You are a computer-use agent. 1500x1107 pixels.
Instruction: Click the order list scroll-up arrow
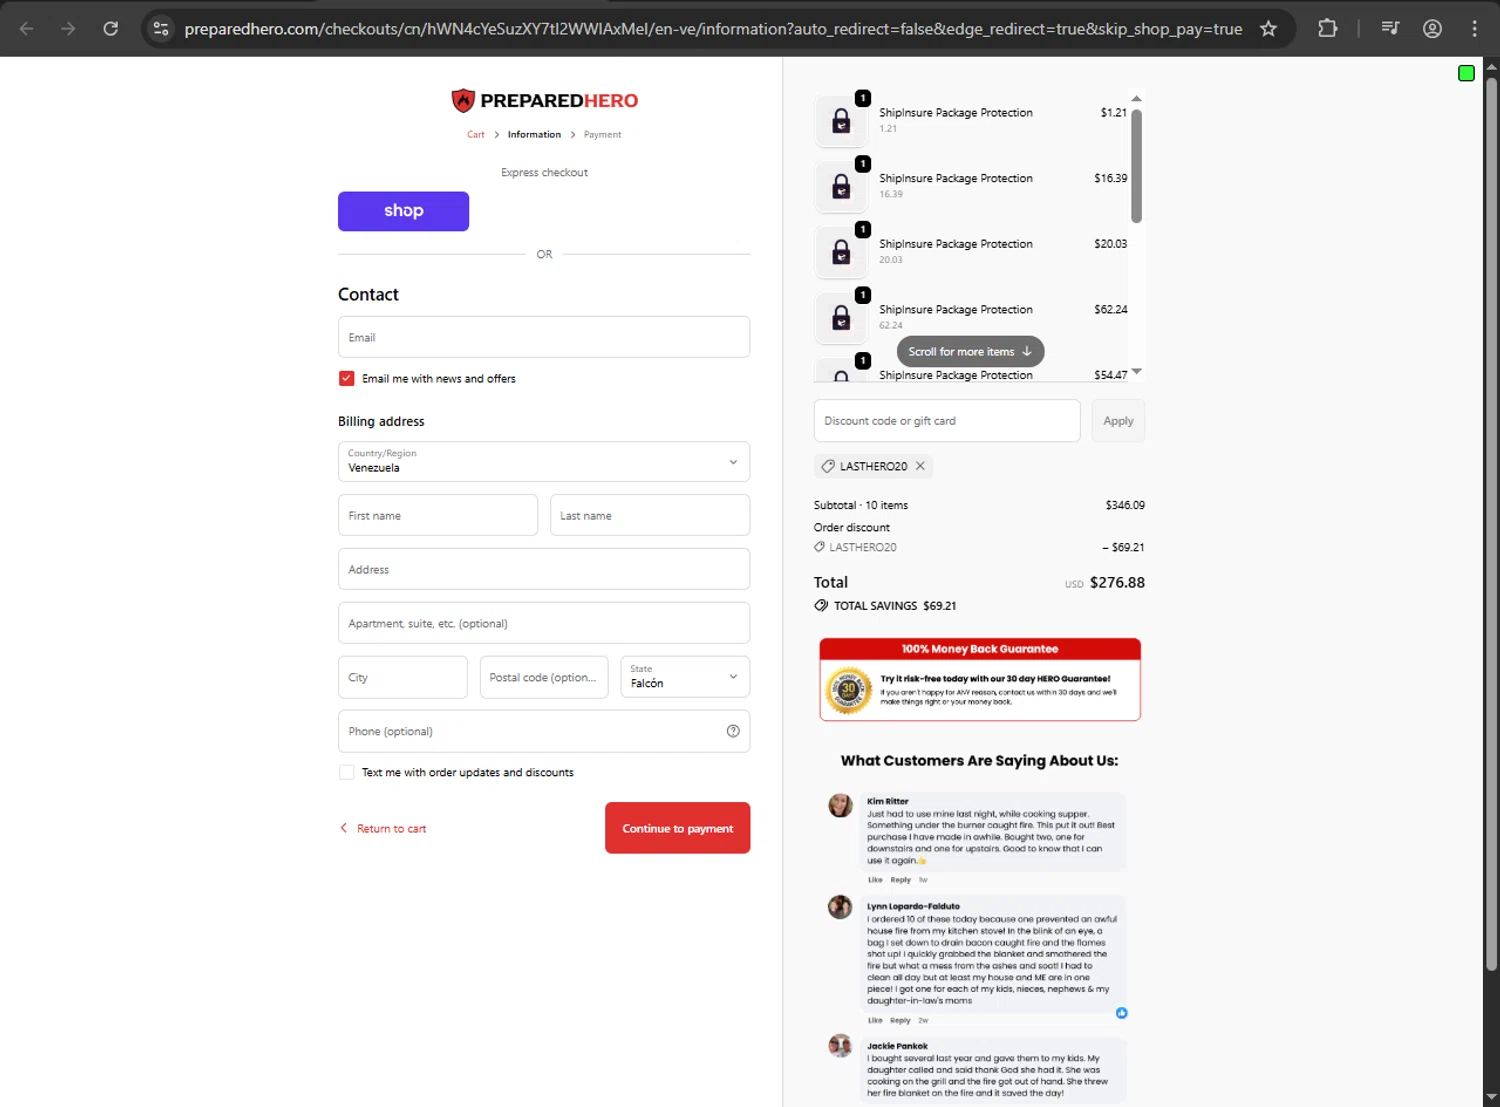[1136, 99]
